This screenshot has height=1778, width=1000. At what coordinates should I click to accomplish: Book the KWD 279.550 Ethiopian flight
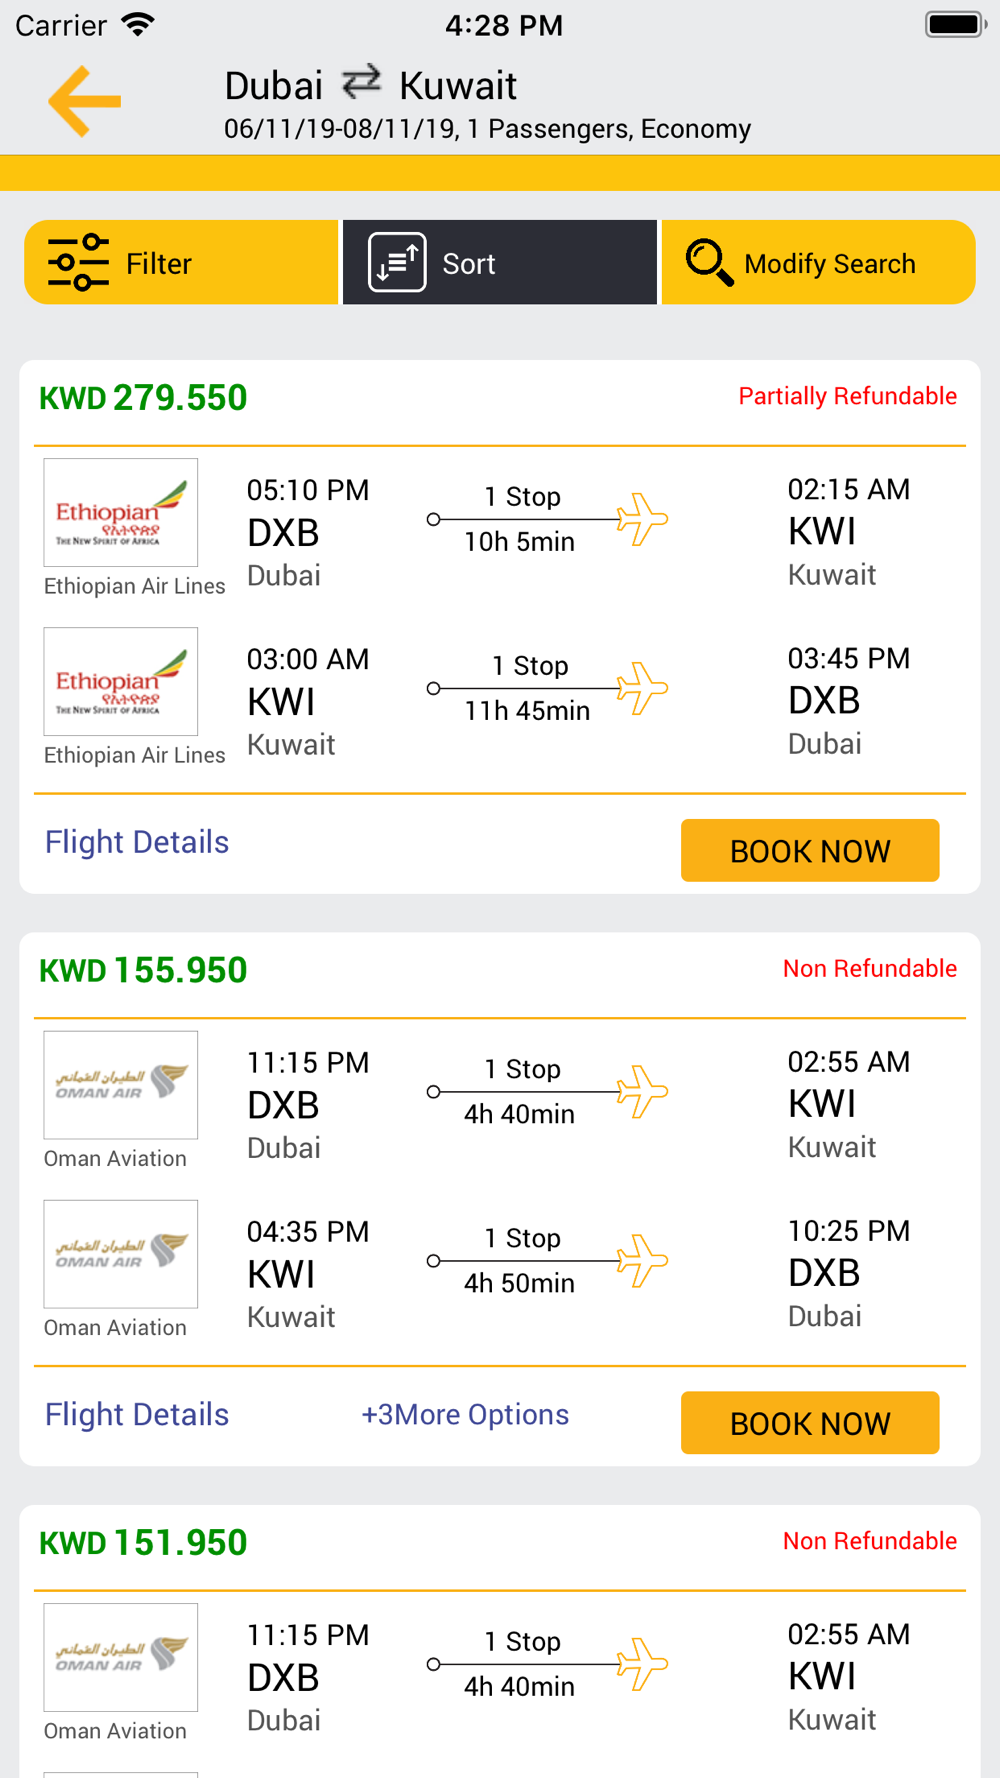(x=810, y=851)
